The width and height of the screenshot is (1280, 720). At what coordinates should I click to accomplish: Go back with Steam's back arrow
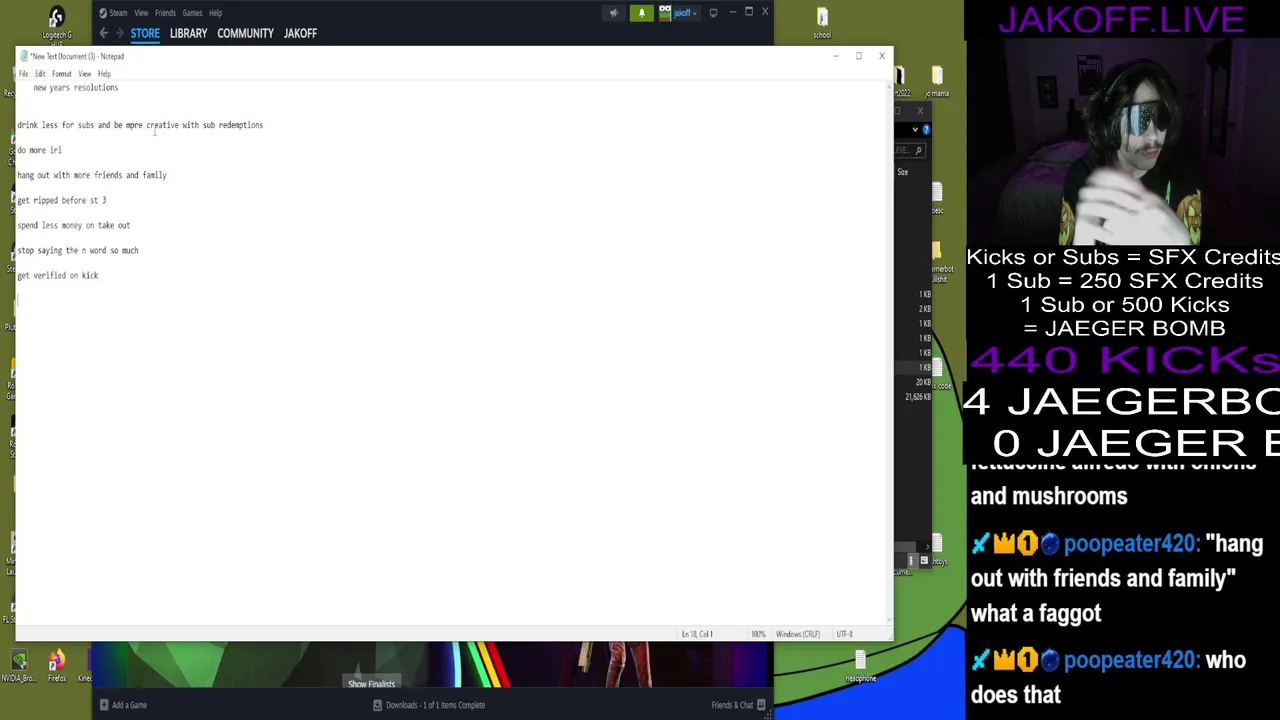point(103,33)
